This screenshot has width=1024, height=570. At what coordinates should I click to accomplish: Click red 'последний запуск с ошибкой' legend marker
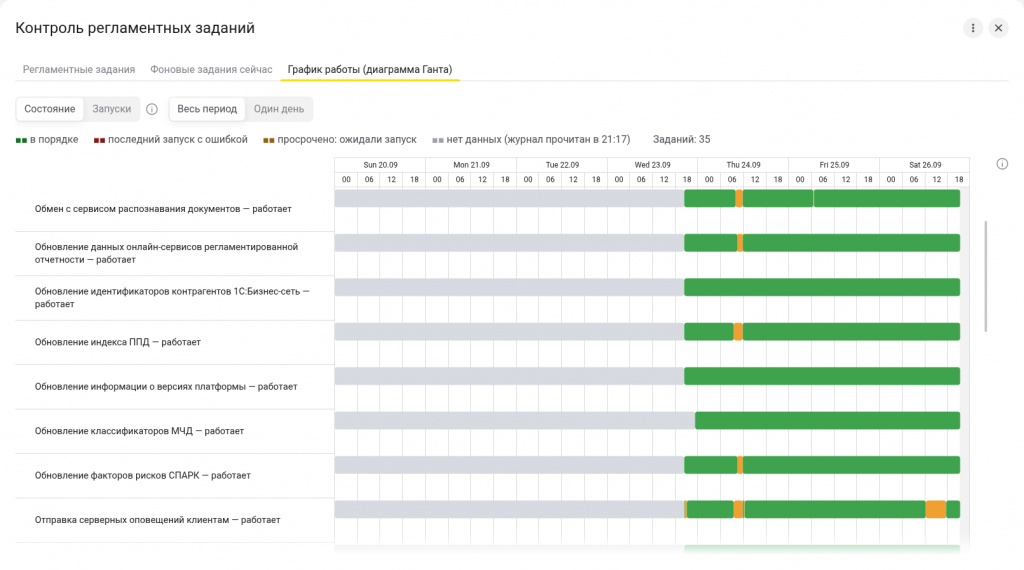click(x=99, y=140)
